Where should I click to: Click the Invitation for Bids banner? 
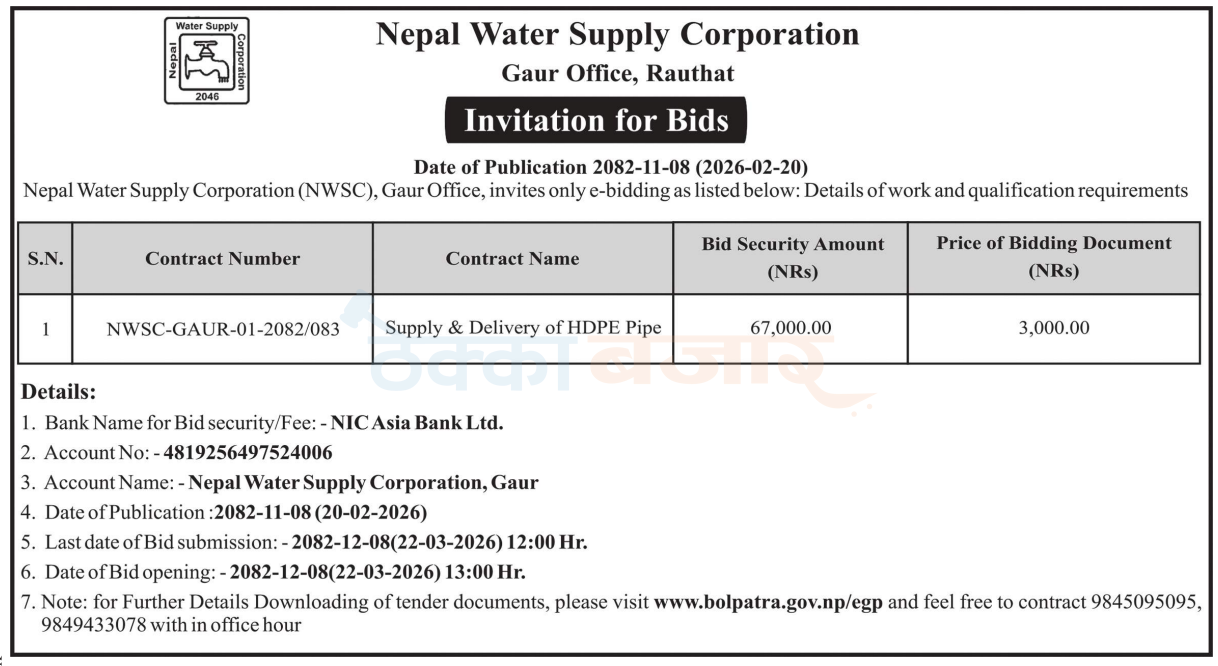coord(596,121)
